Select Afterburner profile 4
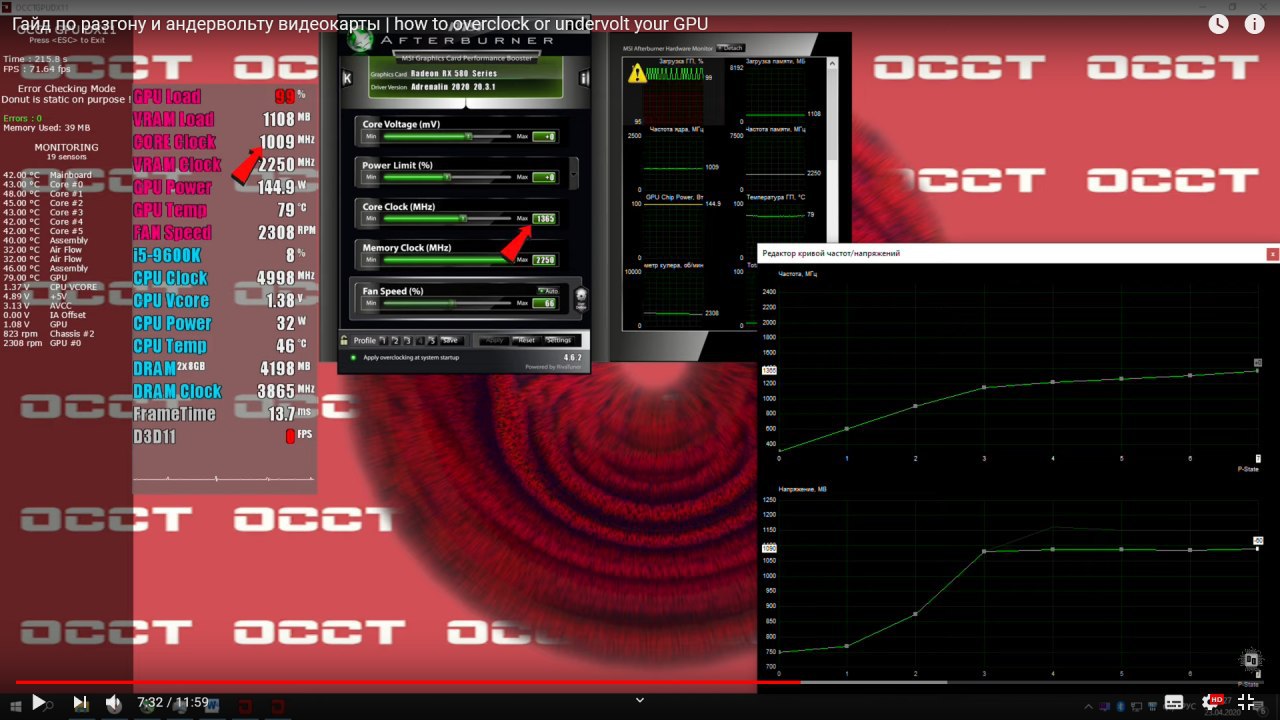Image resolution: width=1280 pixels, height=720 pixels. (x=422, y=340)
